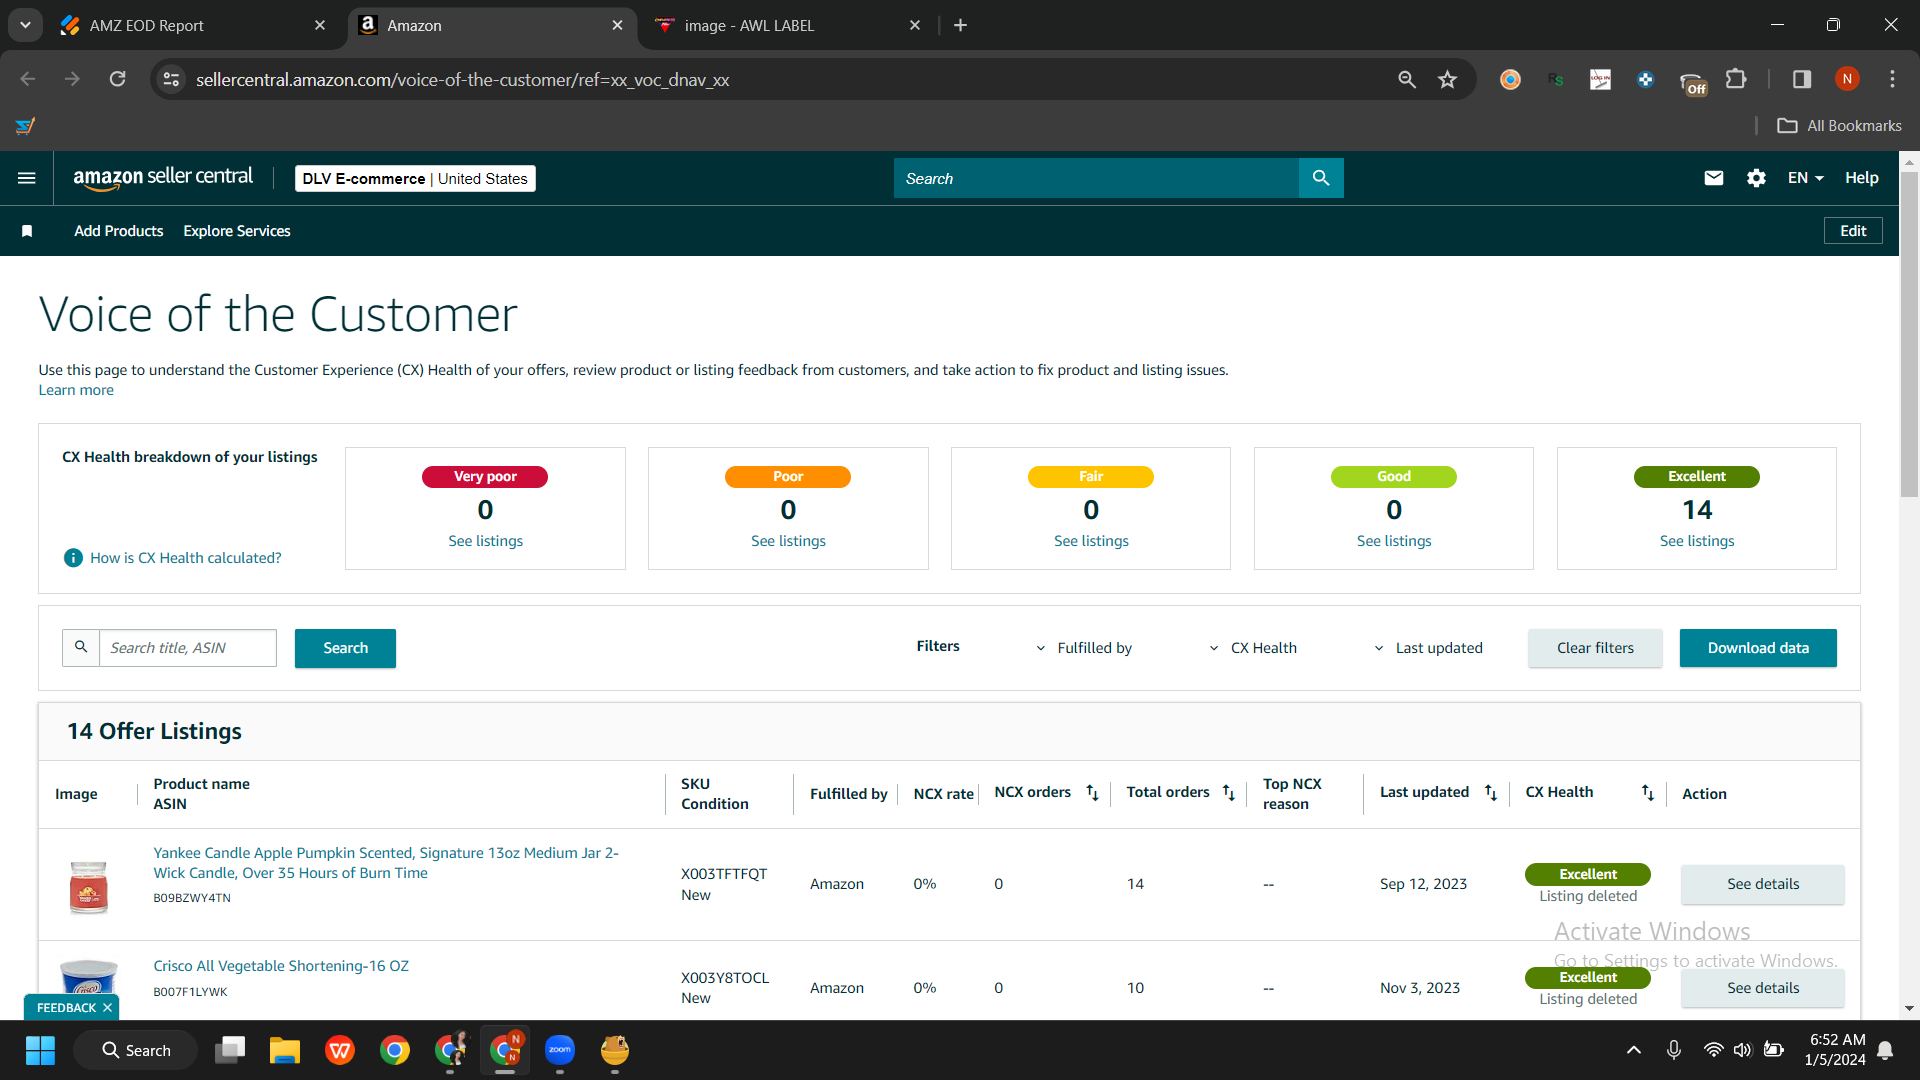Close the FEEDBACK tab
1920x1080 pixels.
click(x=107, y=1008)
